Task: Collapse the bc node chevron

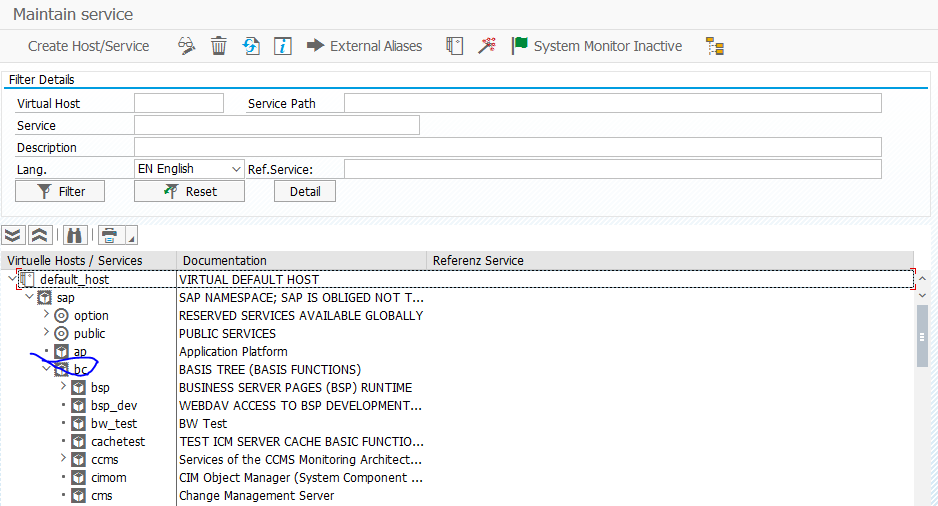Action: click(x=46, y=369)
